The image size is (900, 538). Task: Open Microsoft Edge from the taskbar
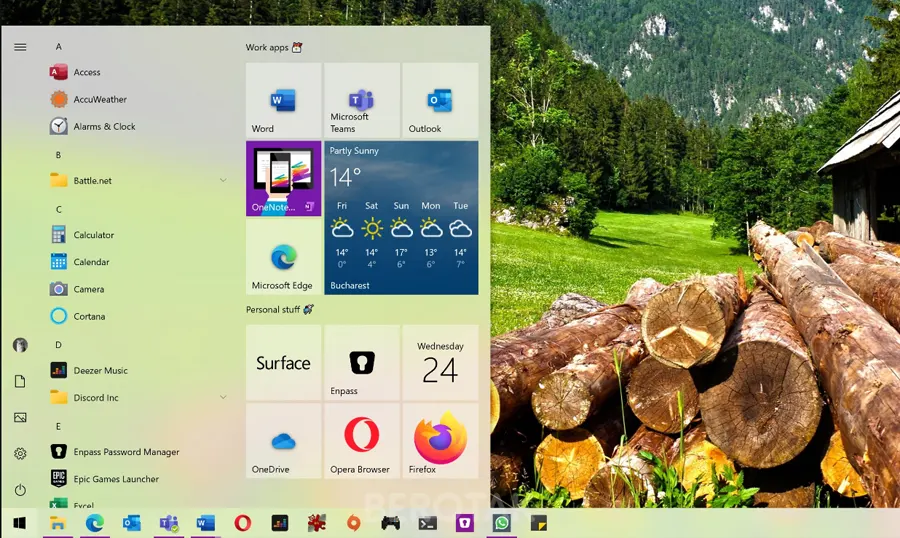pyautogui.click(x=95, y=523)
